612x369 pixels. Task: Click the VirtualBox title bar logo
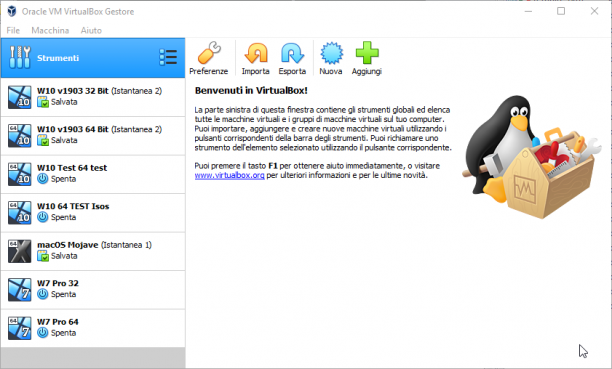(12, 11)
